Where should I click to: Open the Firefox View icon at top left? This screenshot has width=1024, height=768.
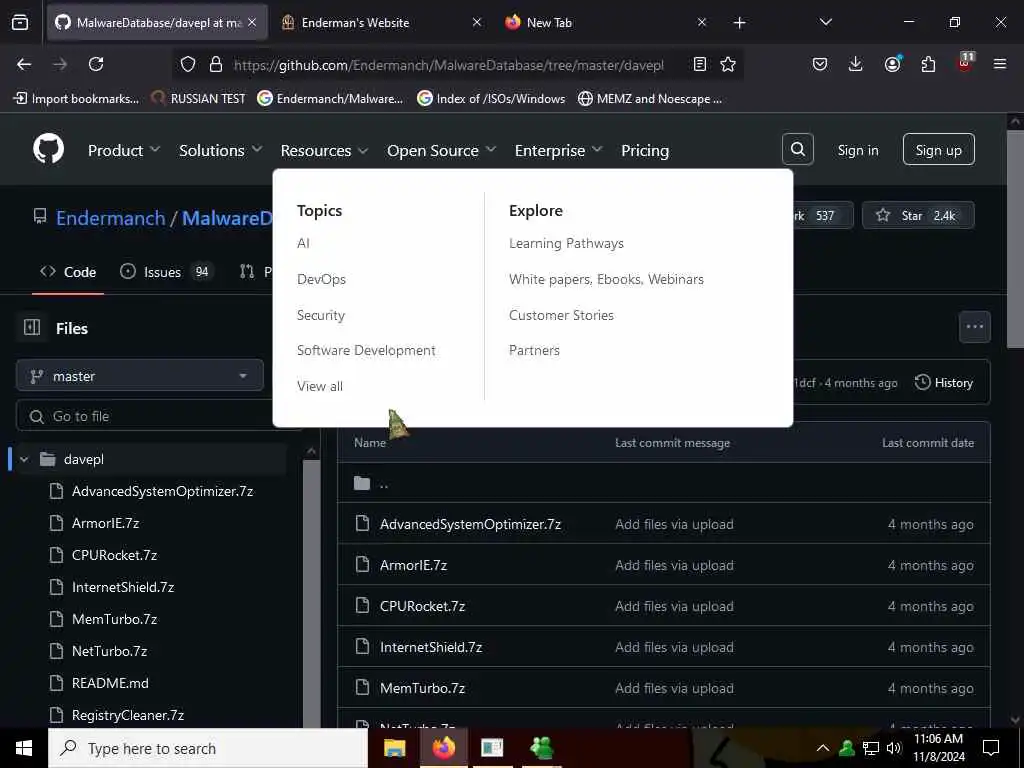[x=20, y=23]
